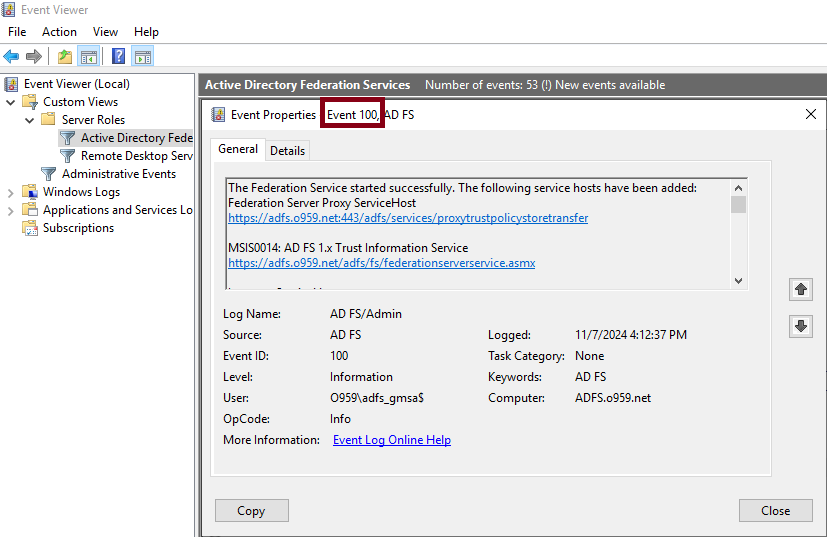Select Applications and Services Lo tree item
This screenshot has height=537, width=827.
point(118,209)
